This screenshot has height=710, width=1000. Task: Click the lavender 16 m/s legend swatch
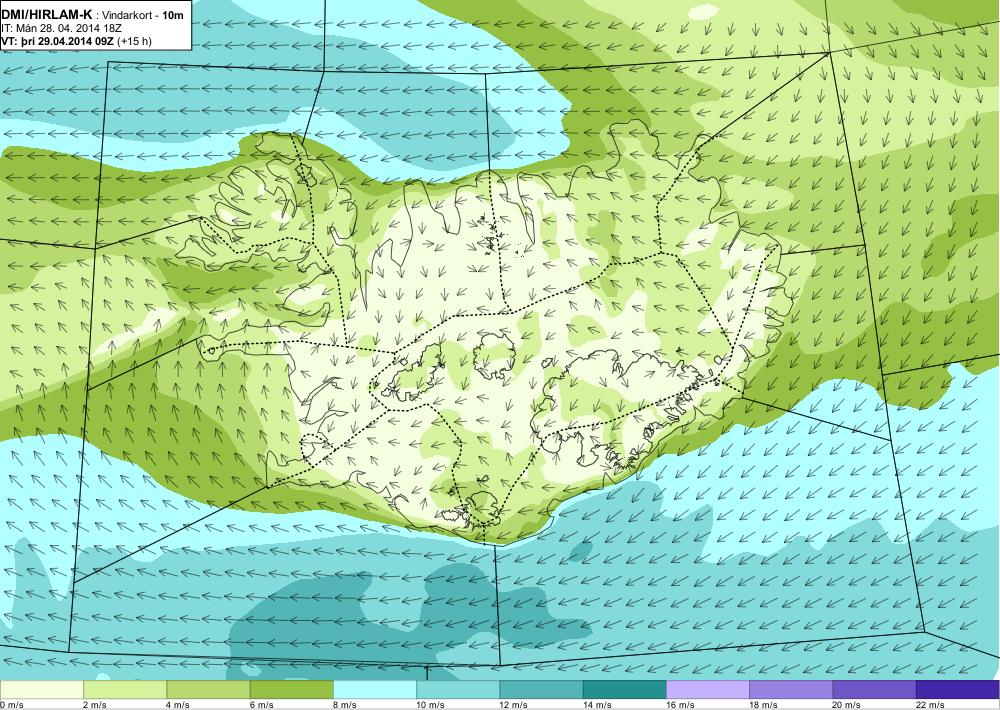[x=708, y=690]
